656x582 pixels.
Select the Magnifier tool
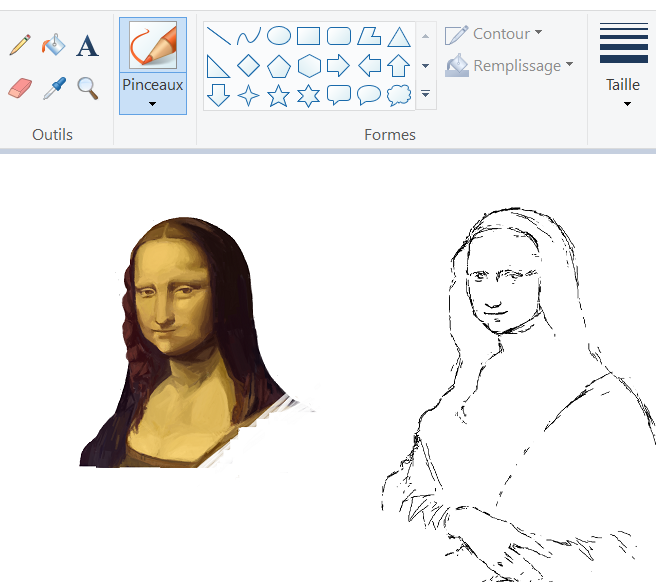tap(88, 88)
